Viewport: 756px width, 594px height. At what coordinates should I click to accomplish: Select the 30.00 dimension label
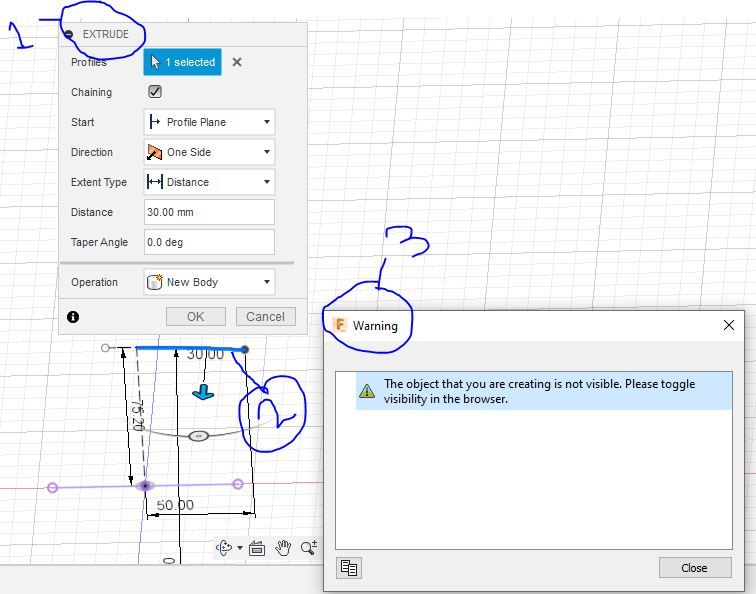[205, 354]
